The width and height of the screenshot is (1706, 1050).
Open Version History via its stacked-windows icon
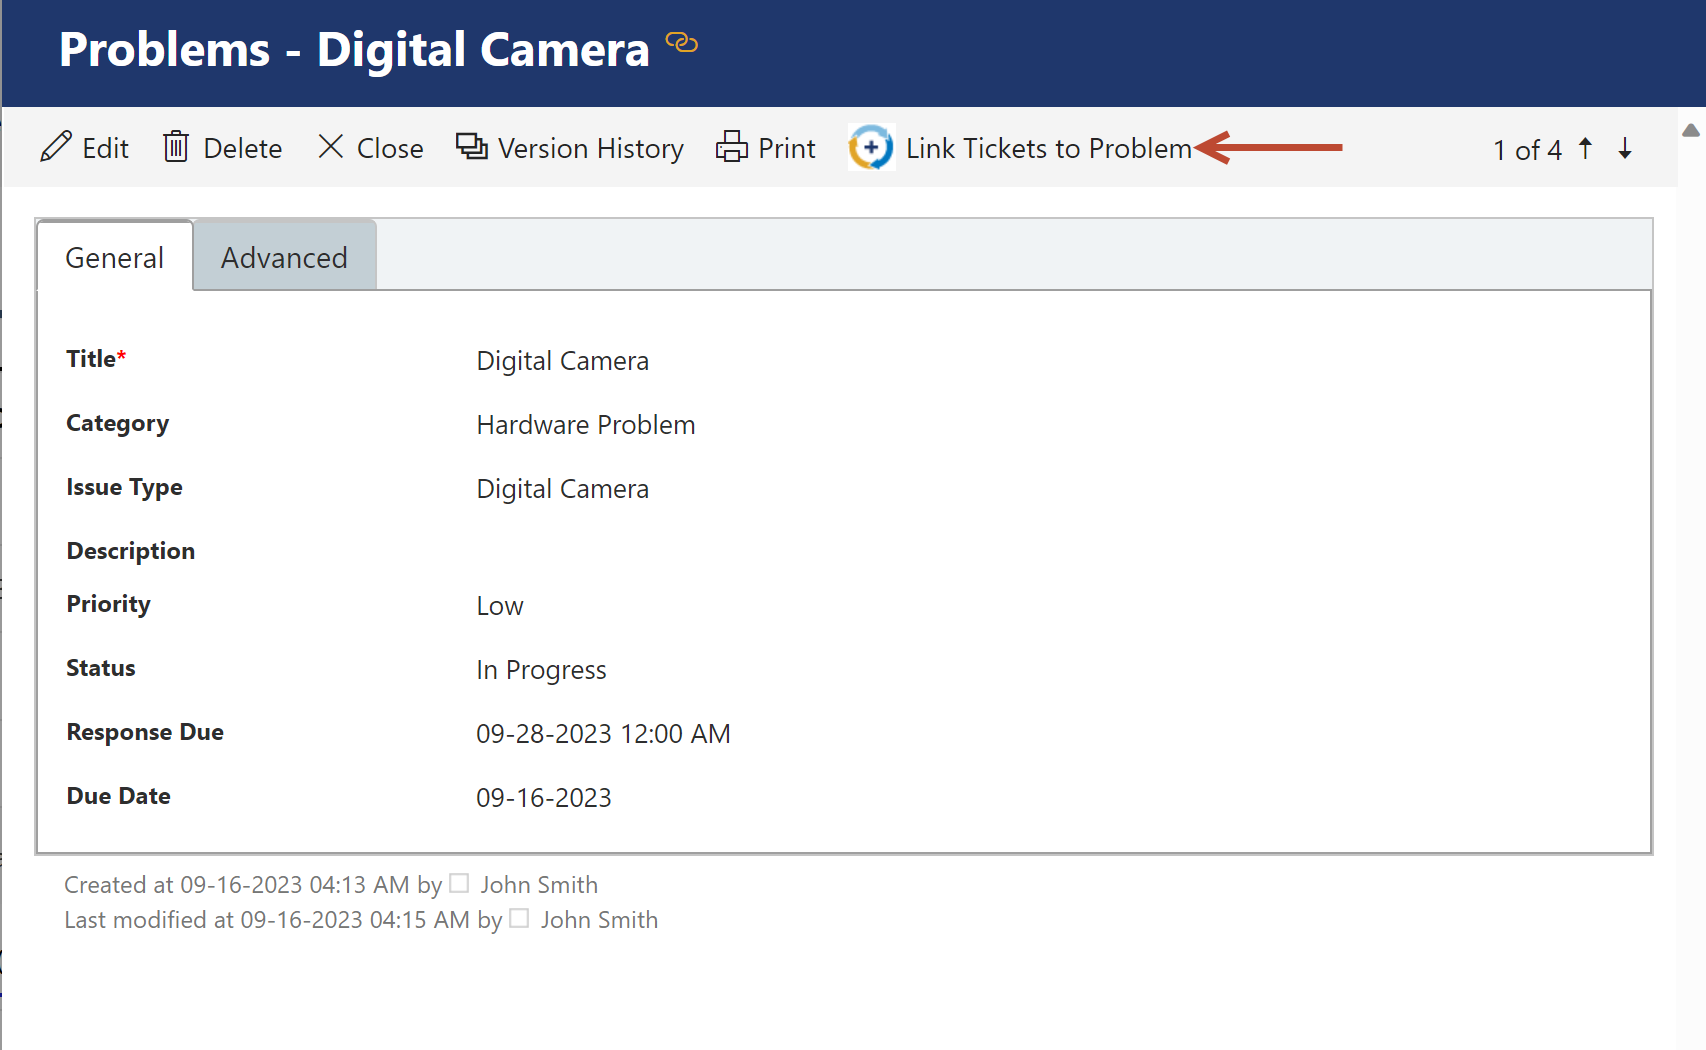pos(471,147)
